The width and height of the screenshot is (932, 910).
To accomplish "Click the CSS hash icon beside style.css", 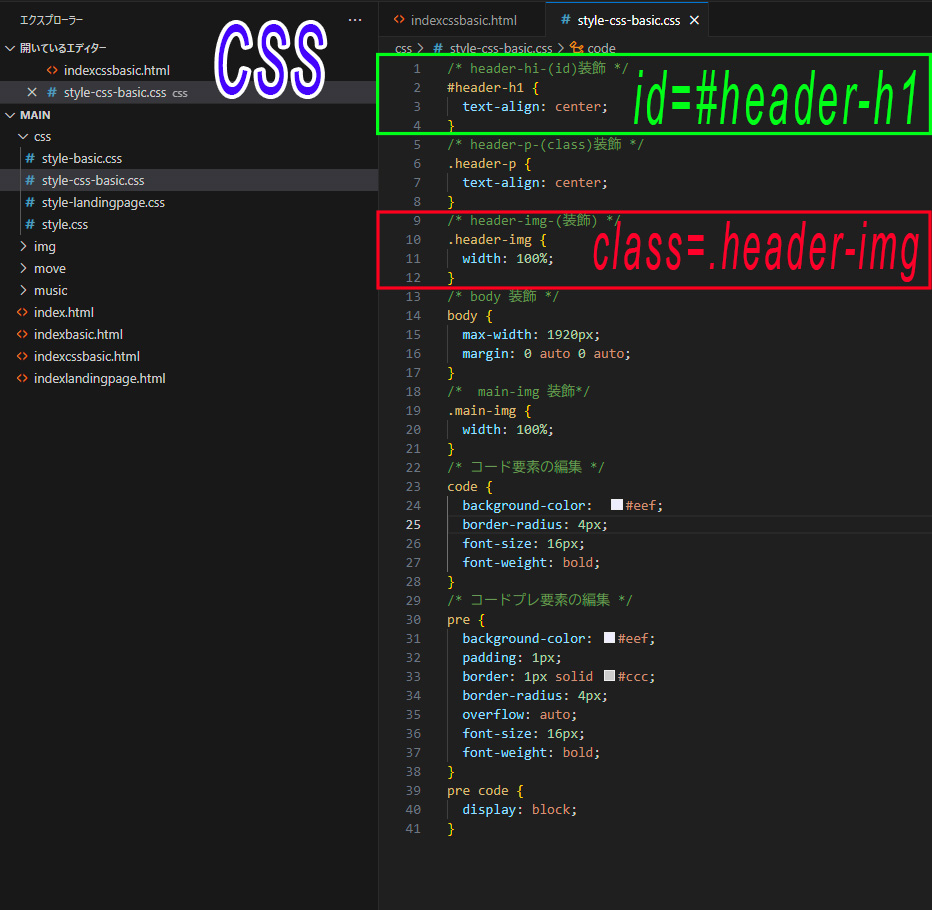I will click(30, 225).
